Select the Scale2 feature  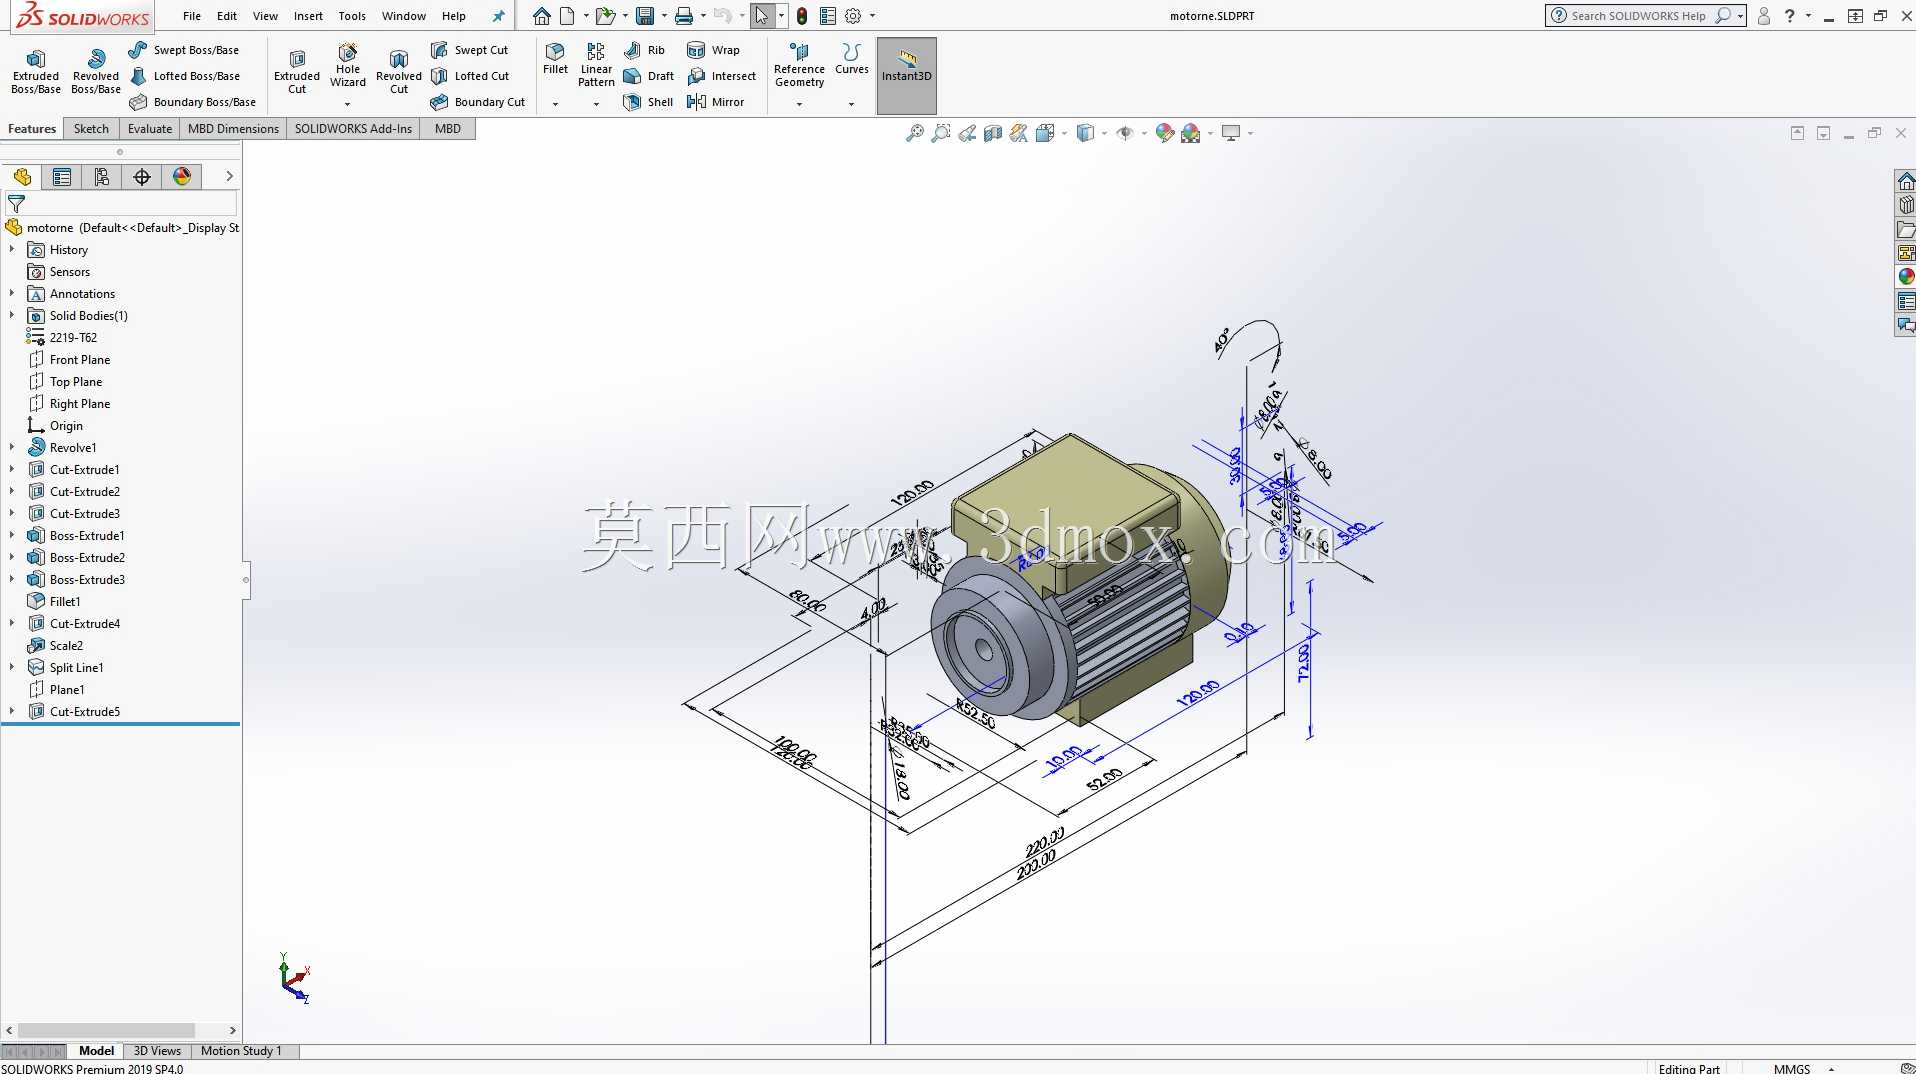coord(66,646)
